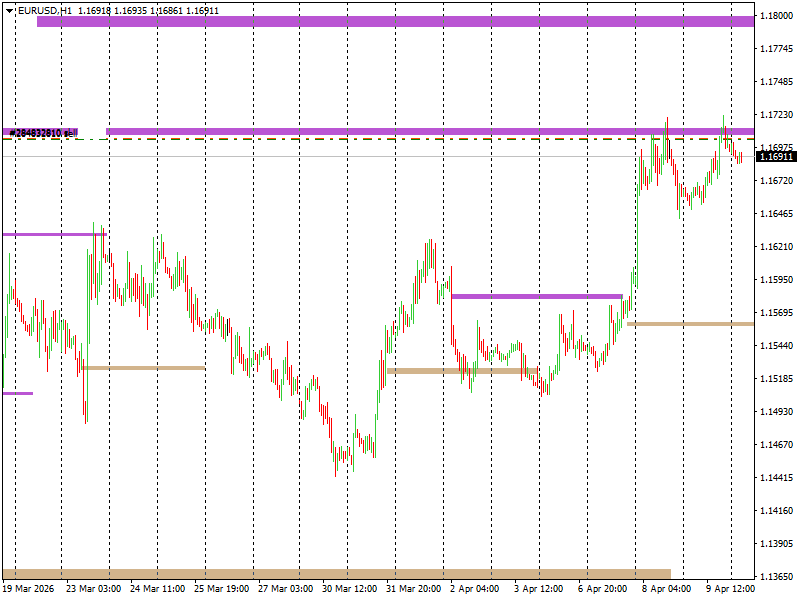Select the highest candlestick peak near 8 Apr
The width and height of the screenshot is (800, 600).
[667, 117]
